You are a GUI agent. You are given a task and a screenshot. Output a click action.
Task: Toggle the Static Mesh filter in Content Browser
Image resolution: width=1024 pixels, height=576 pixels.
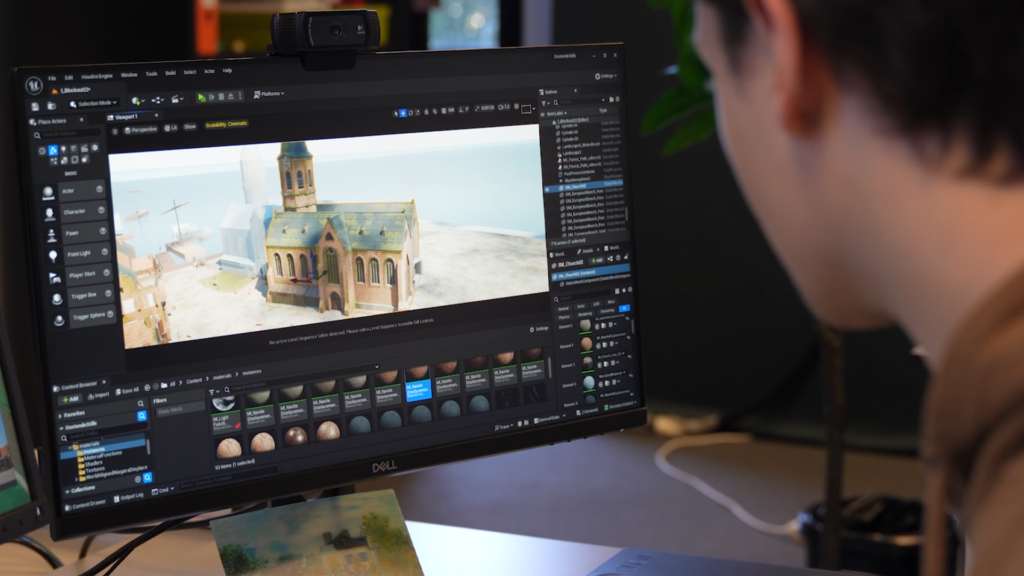178,410
